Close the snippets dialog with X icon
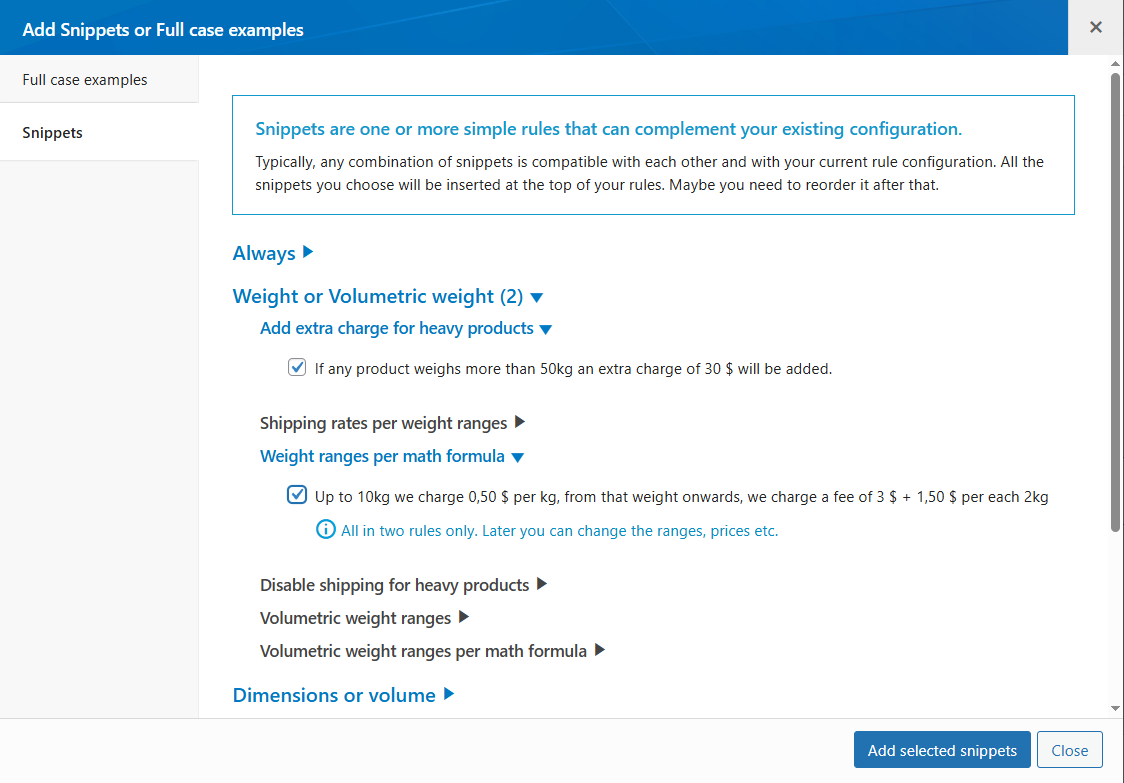The image size is (1124, 783). click(1096, 27)
